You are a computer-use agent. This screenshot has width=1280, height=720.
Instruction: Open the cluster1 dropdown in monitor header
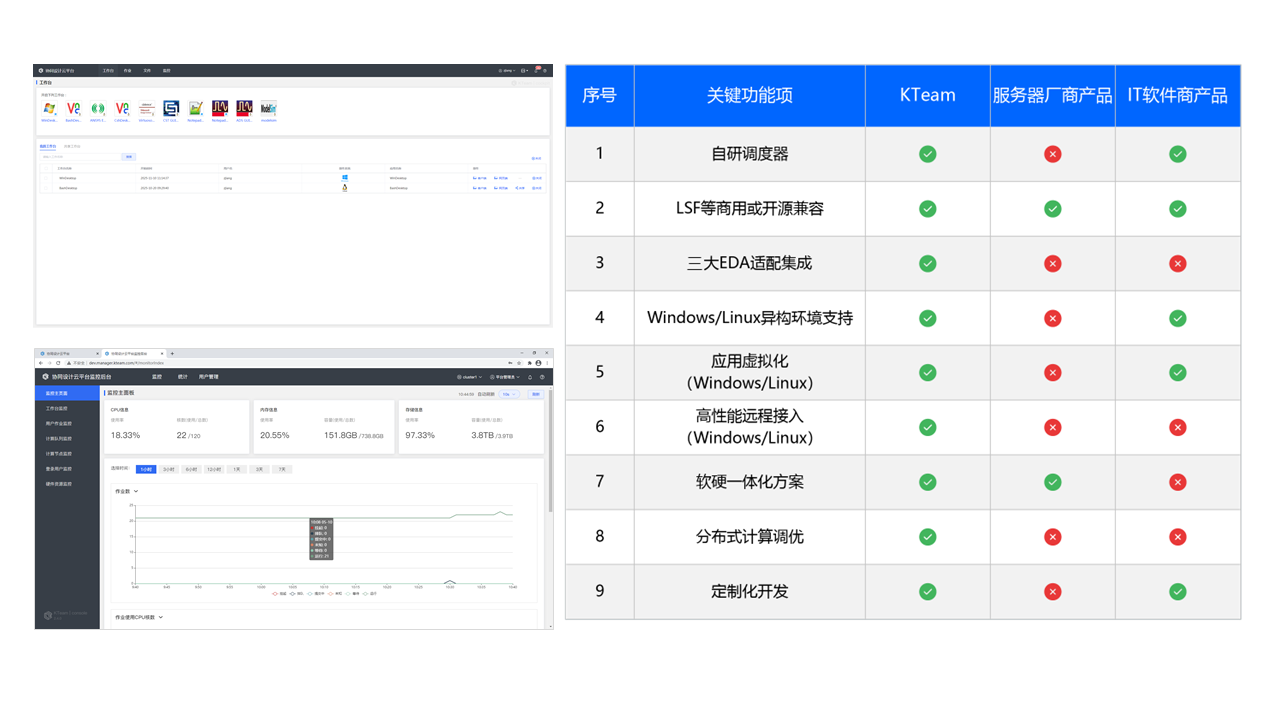467,377
